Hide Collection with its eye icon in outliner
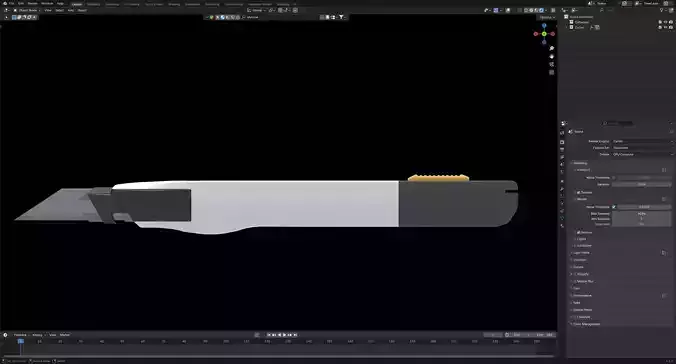 665,22
